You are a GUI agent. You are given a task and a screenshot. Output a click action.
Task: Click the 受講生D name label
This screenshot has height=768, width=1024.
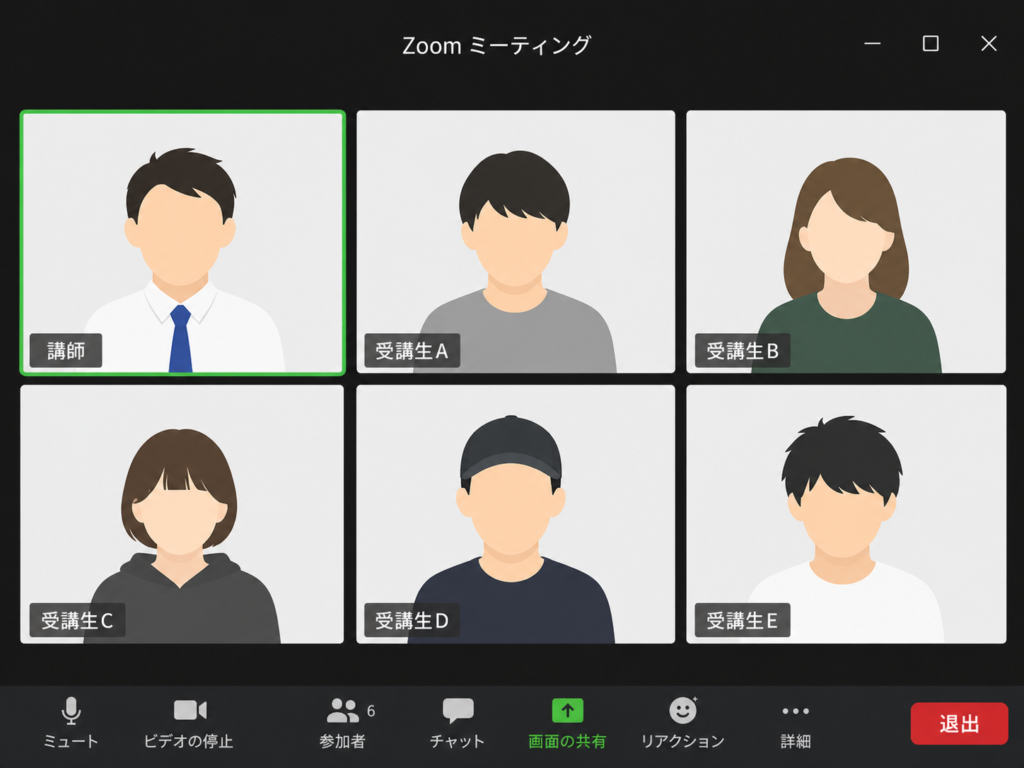pos(412,620)
